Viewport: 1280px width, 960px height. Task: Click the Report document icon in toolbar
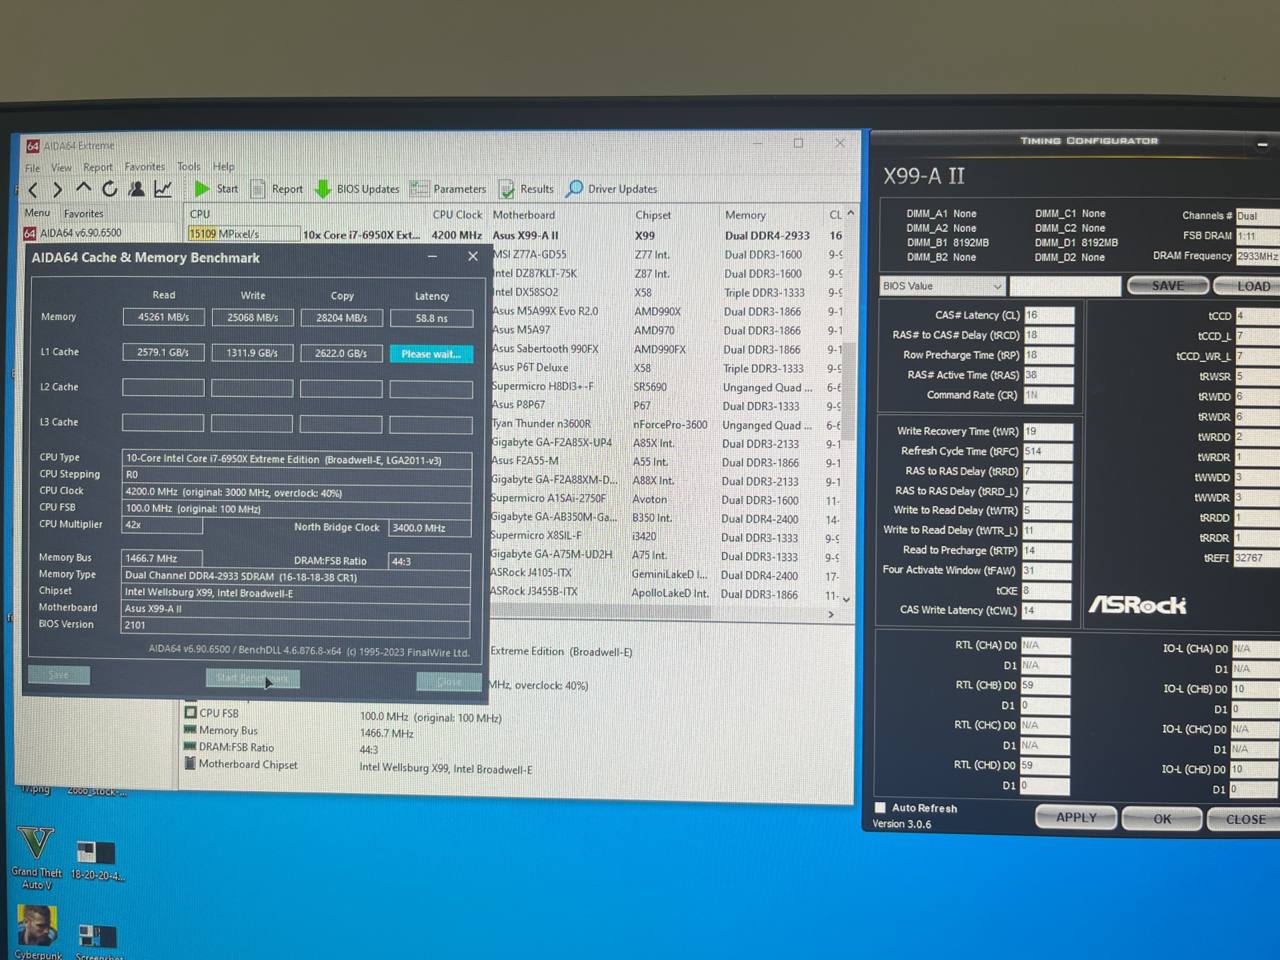[258, 189]
